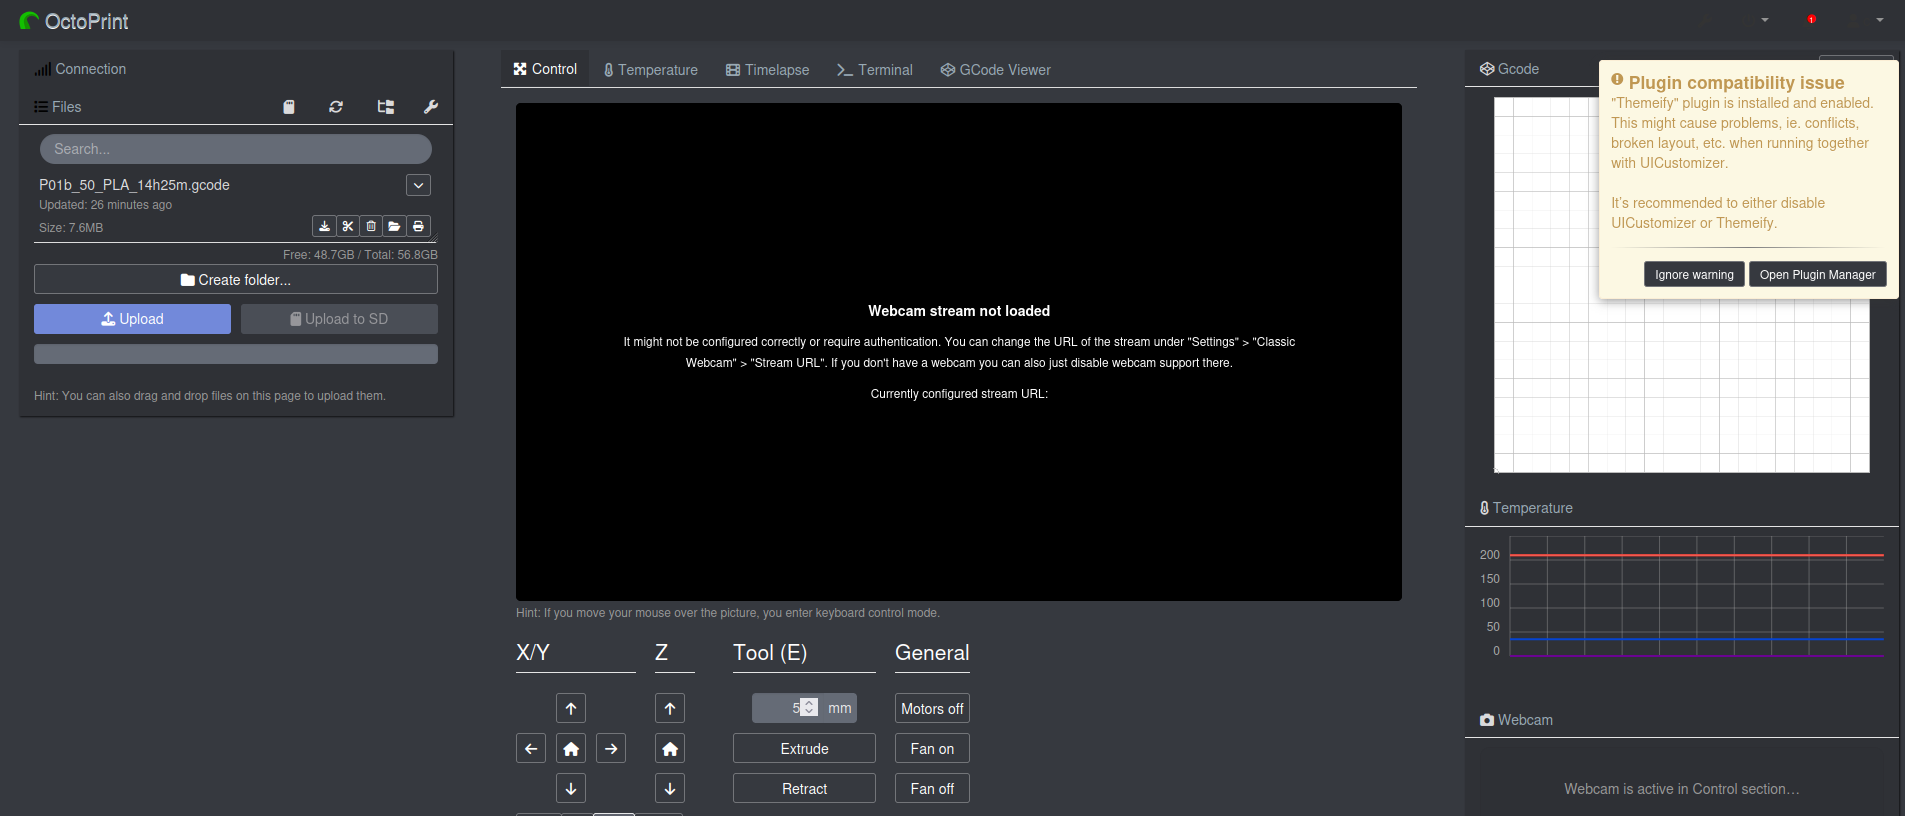Jog X/Y axis right arrow
Viewport: 1905px width, 816px height.
click(611, 748)
